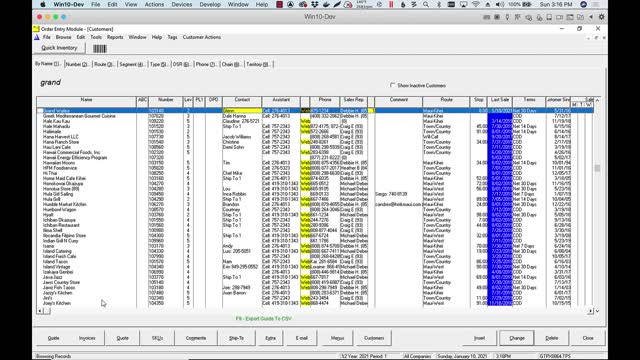Click the Comments button
The height and width of the screenshot is (360, 640).
(196, 338)
